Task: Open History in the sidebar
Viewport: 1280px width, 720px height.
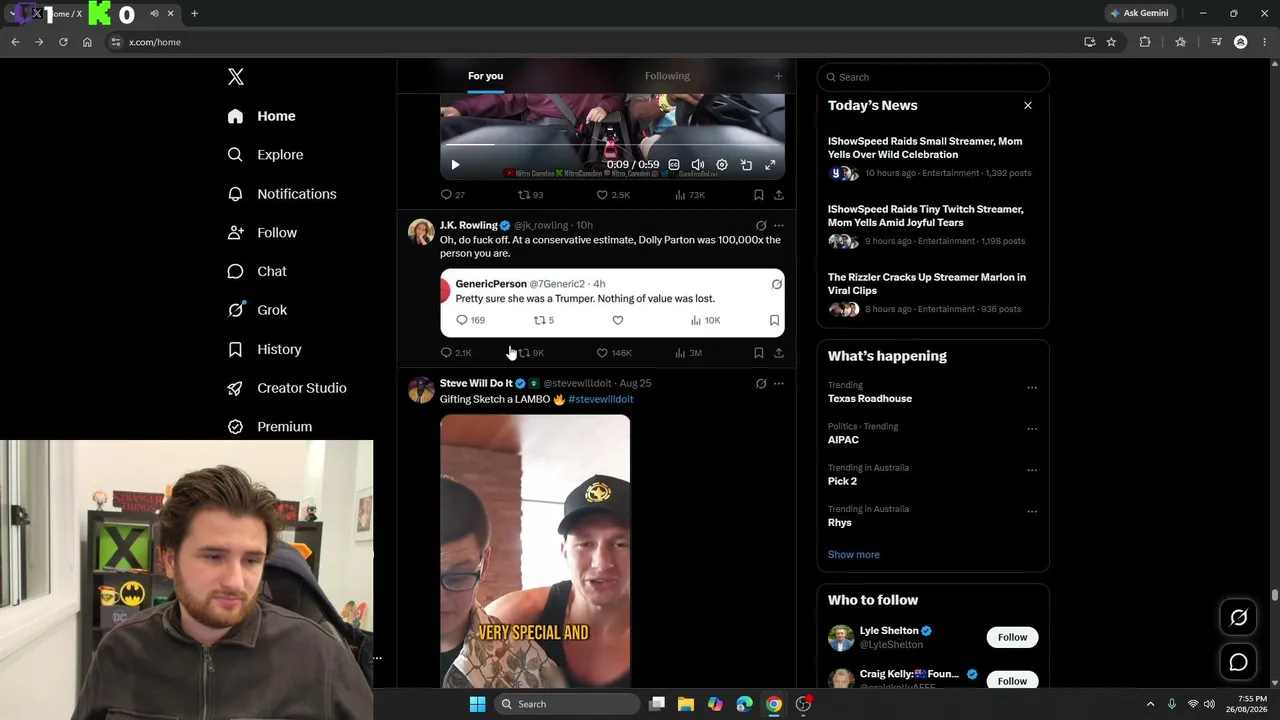Action: tap(264, 349)
